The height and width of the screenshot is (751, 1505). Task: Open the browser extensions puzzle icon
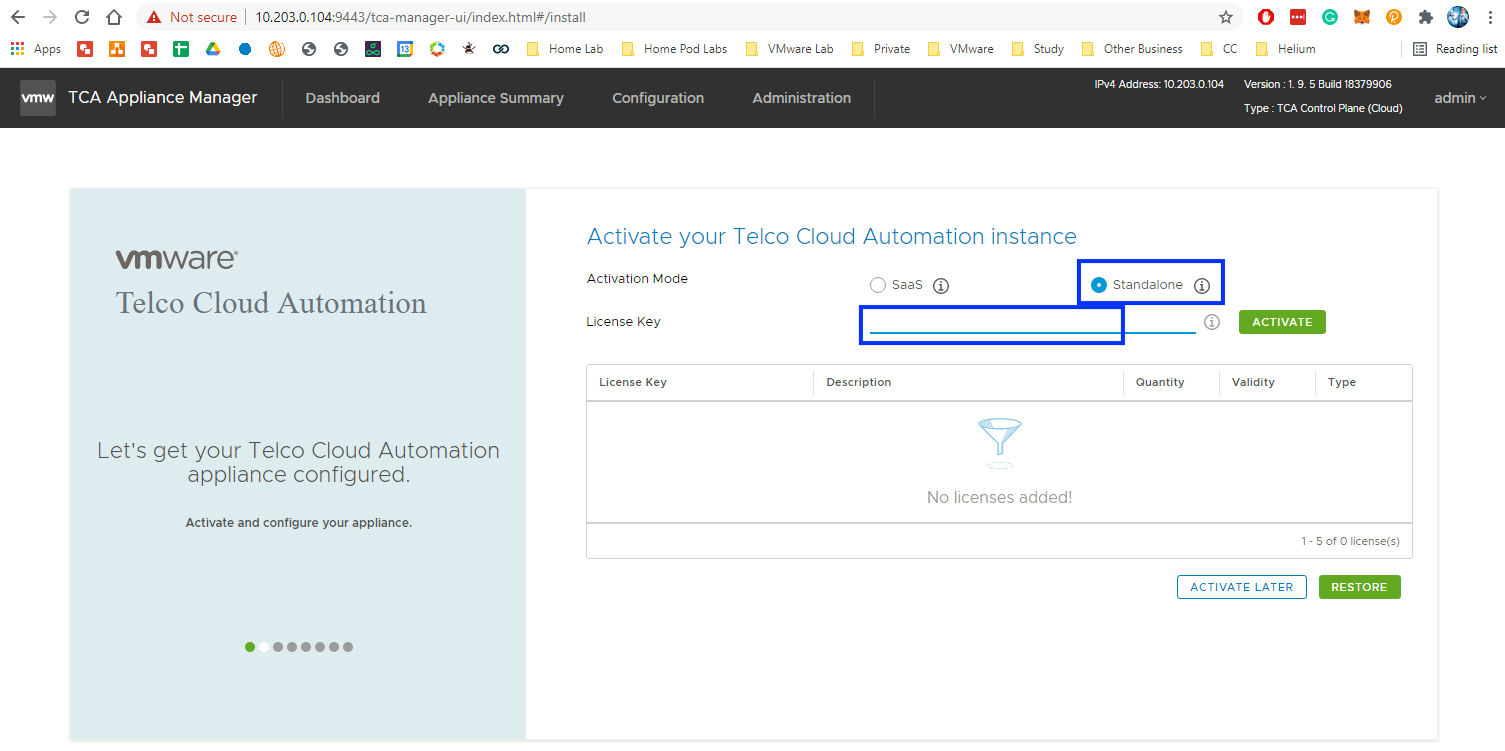click(x=1426, y=17)
